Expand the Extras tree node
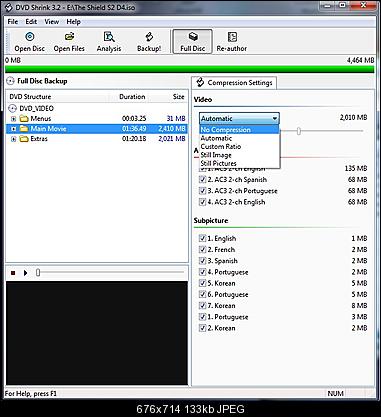This screenshot has width=381, height=417. coord(13,139)
